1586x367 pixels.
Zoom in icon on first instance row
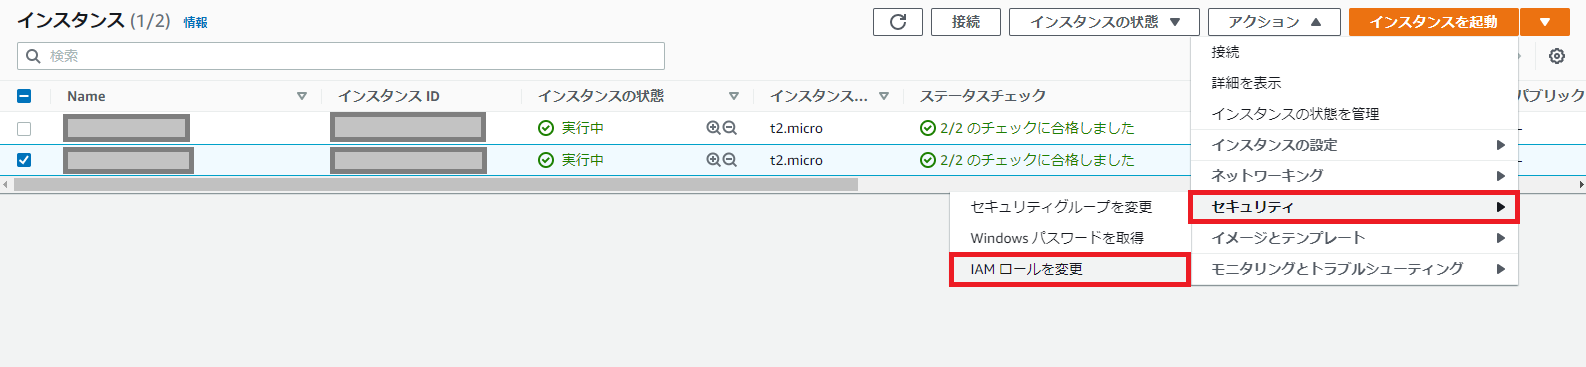[713, 128]
